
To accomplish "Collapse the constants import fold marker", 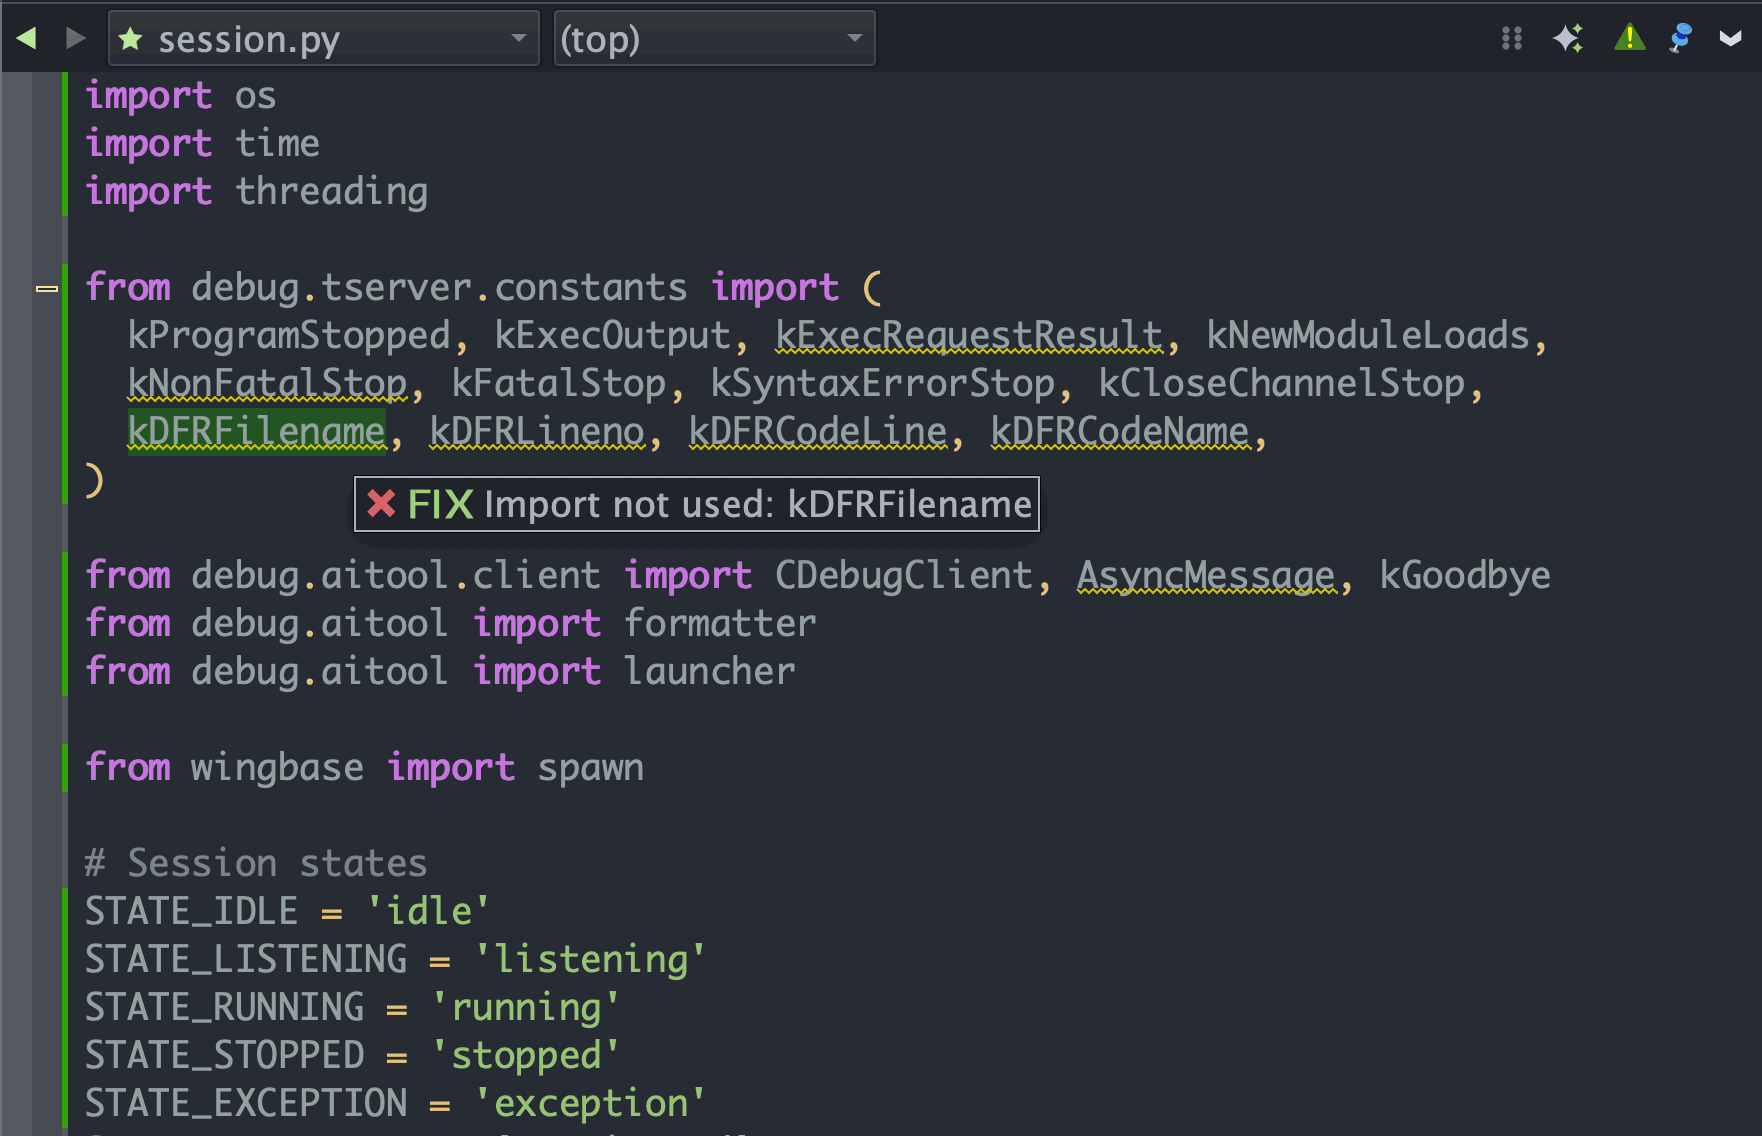I will coord(47,288).
